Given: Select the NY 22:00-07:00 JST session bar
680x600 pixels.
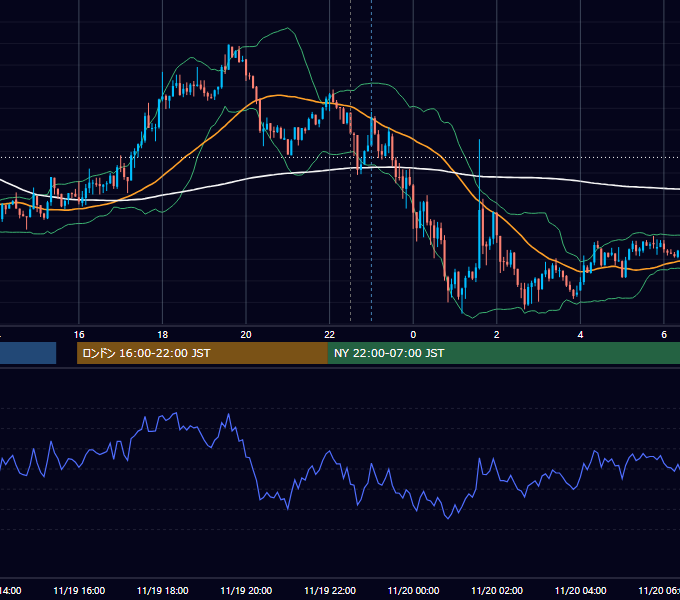Looking at the screenshot, I should coord(503,353).
